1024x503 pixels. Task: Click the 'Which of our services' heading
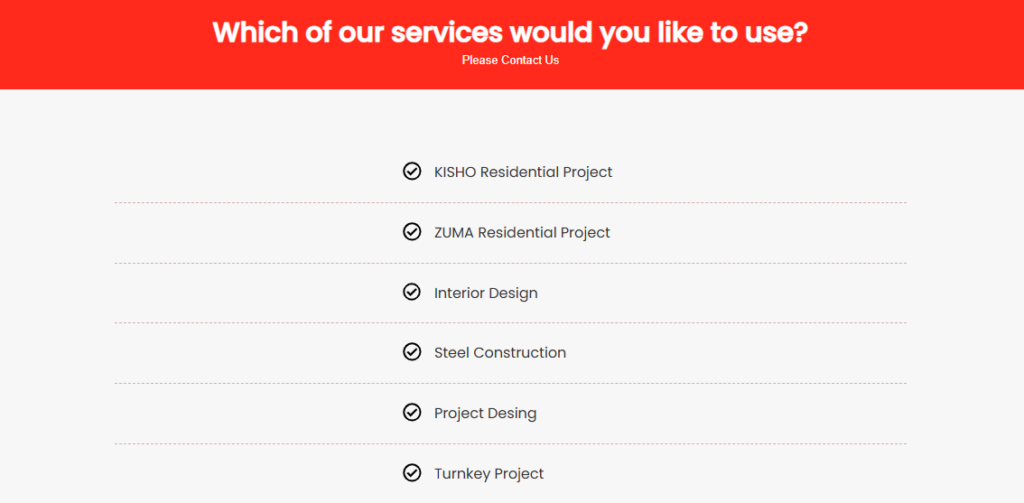511,32
